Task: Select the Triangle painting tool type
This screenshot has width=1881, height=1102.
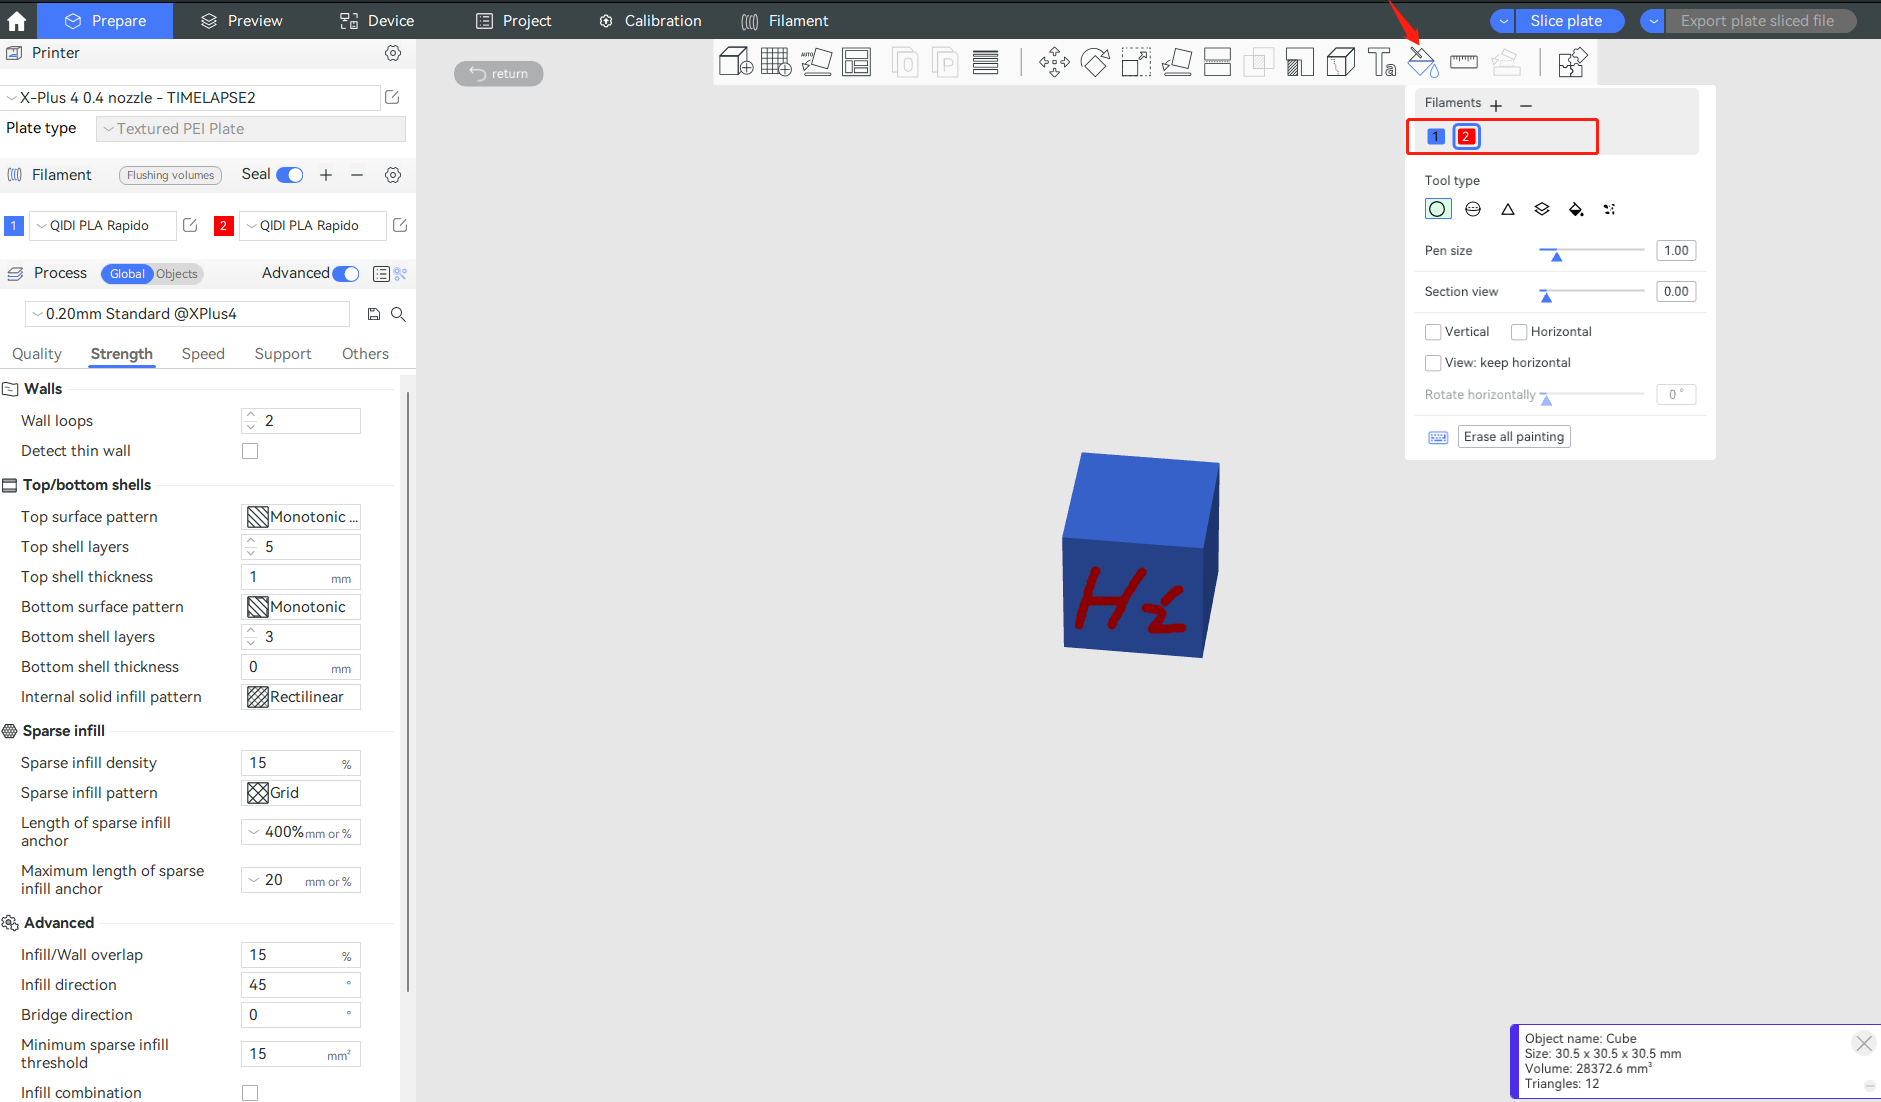Action: [x=1506, y=208]
